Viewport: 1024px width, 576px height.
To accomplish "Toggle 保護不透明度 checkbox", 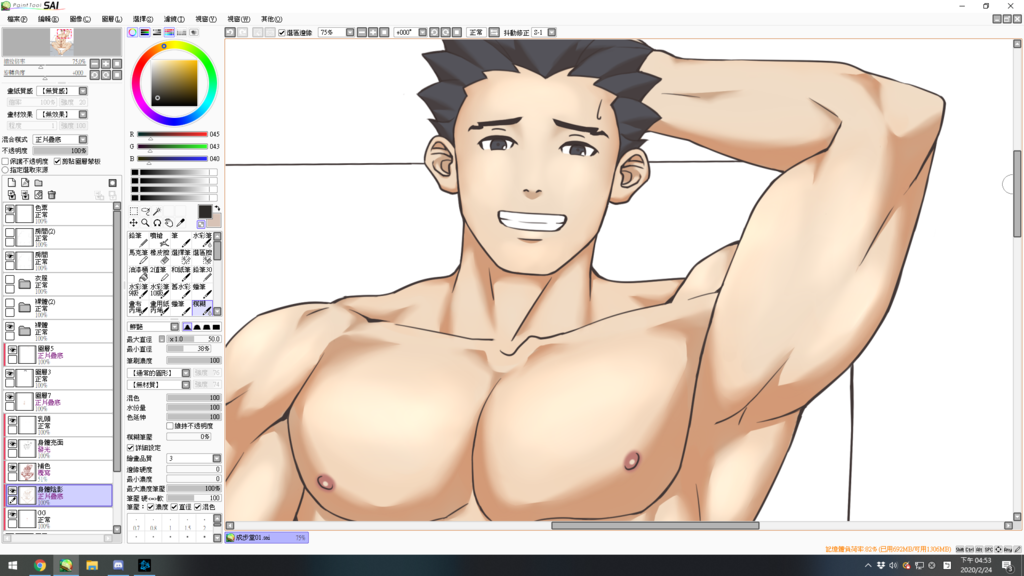I will coord(5,161).
